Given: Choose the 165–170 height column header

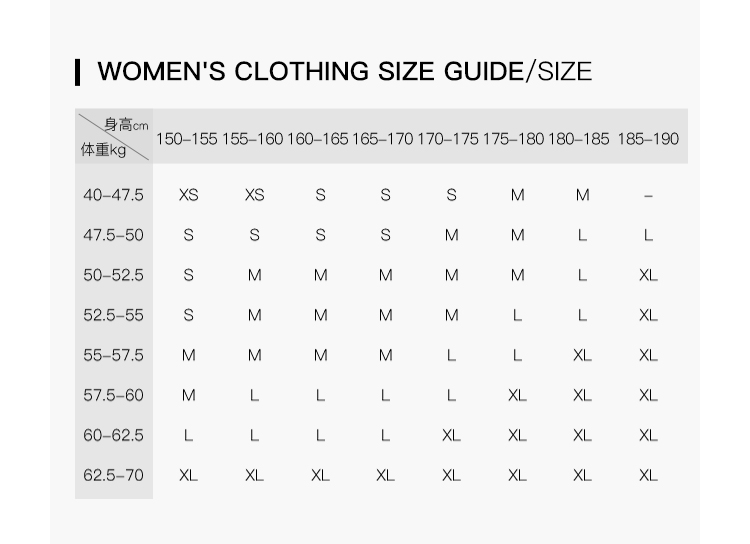Looking at the screenshot, I should pyautogui.click(x=383, y=139).
